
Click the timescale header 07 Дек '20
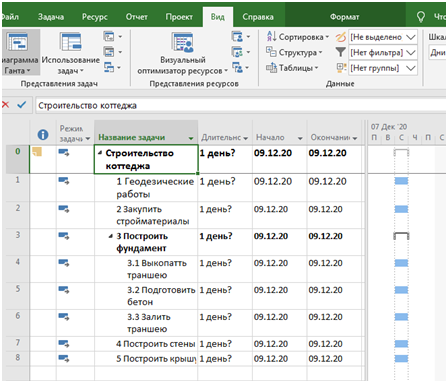tap(389, 127)
